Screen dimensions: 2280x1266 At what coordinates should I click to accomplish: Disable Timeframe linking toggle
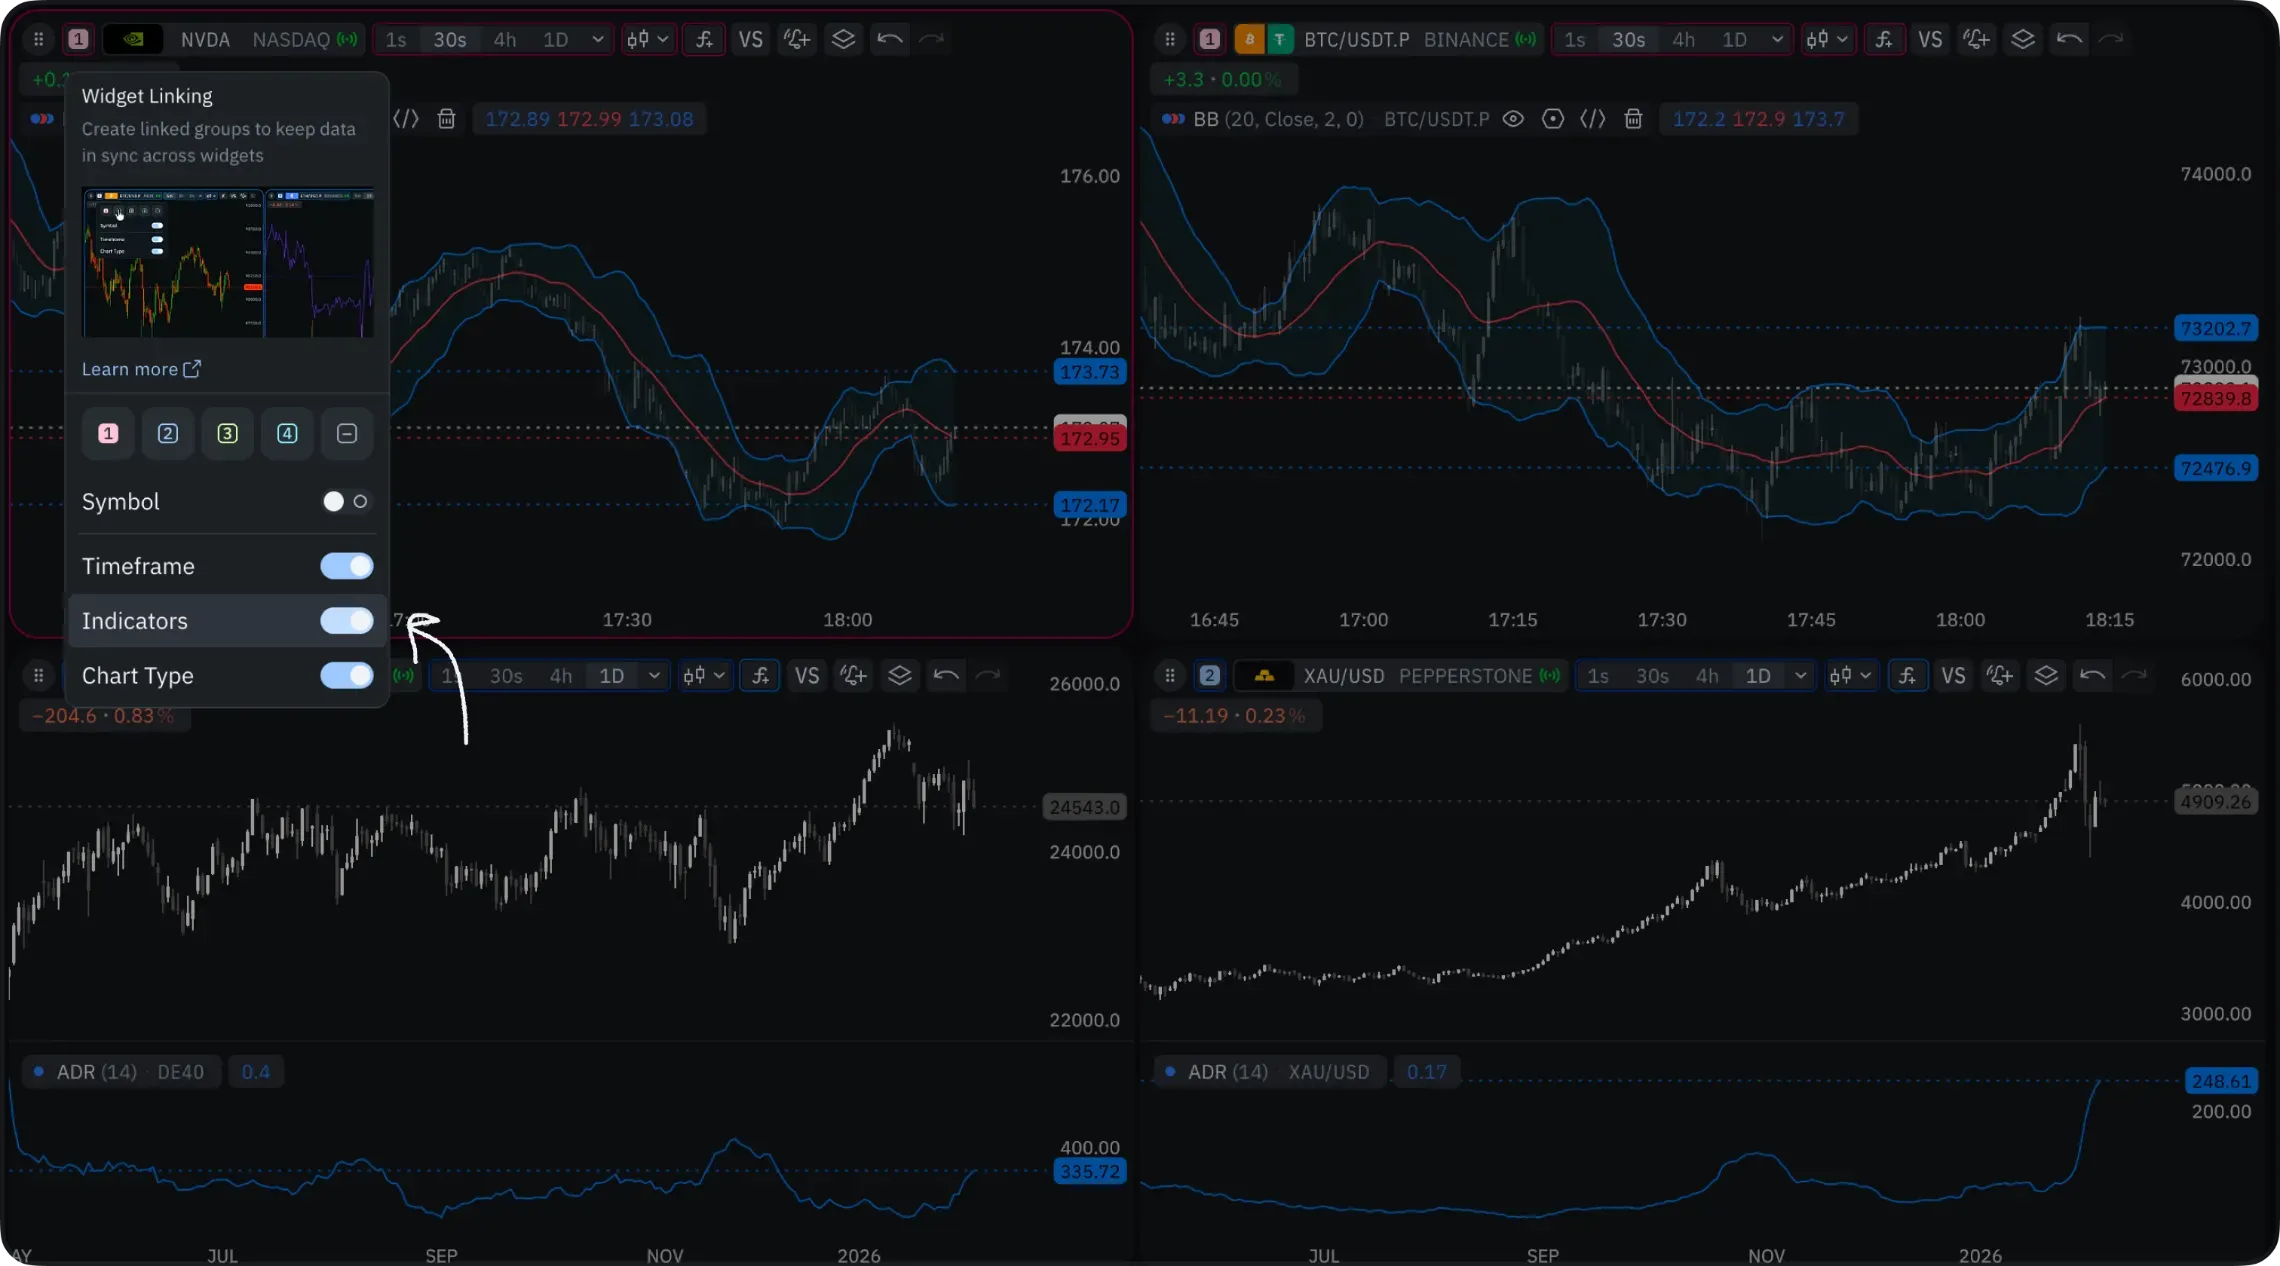click(346, 566)
